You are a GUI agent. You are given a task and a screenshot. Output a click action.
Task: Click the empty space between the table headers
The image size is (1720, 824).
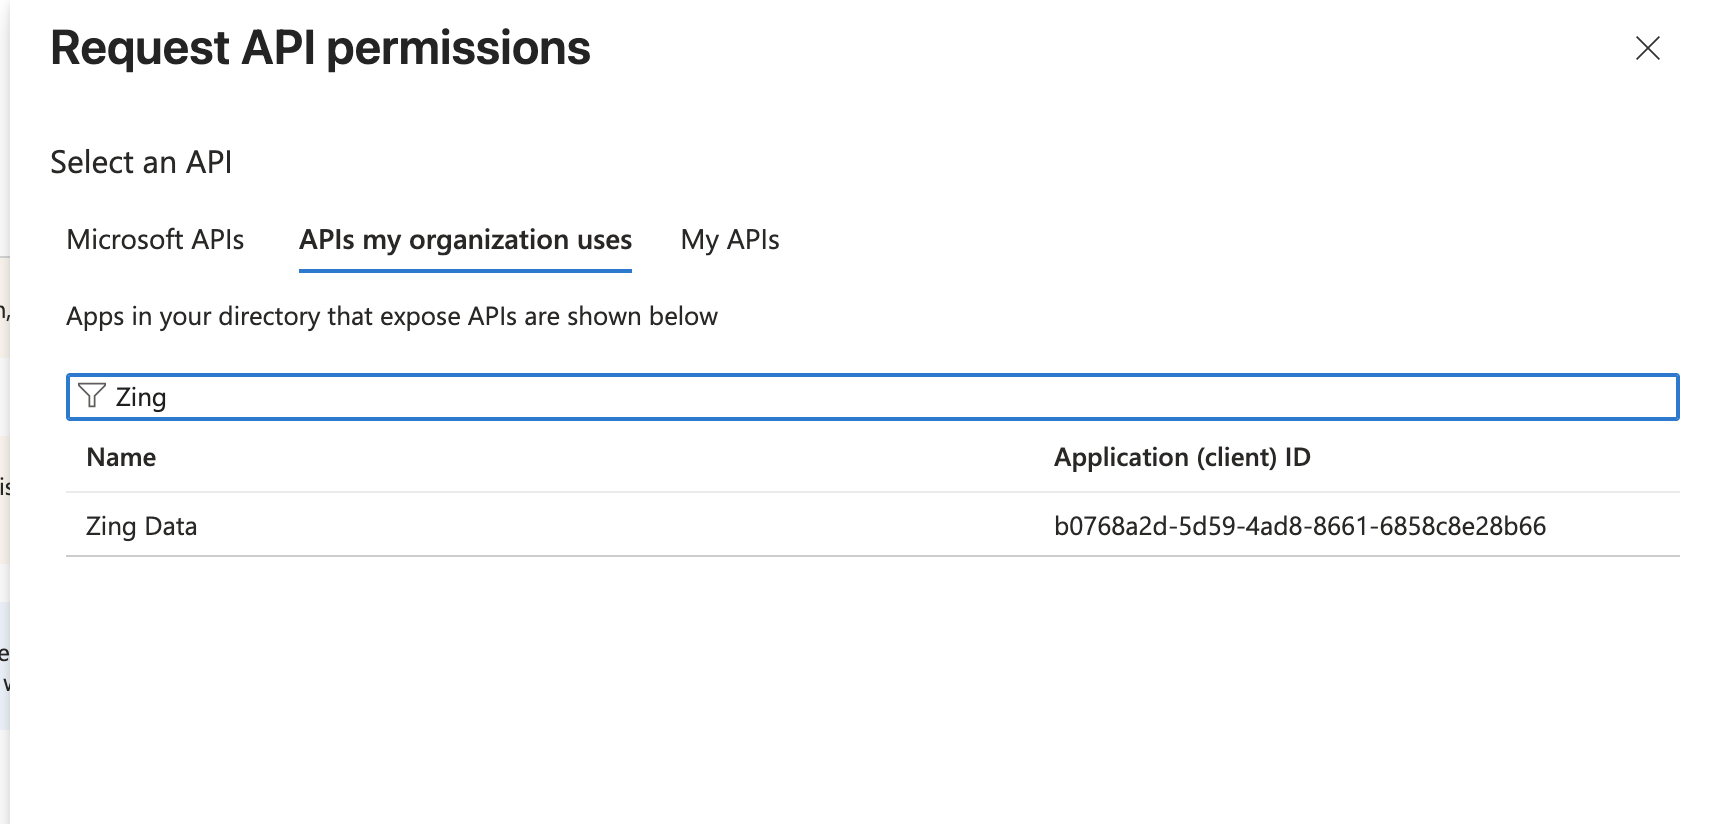[600, 457]
